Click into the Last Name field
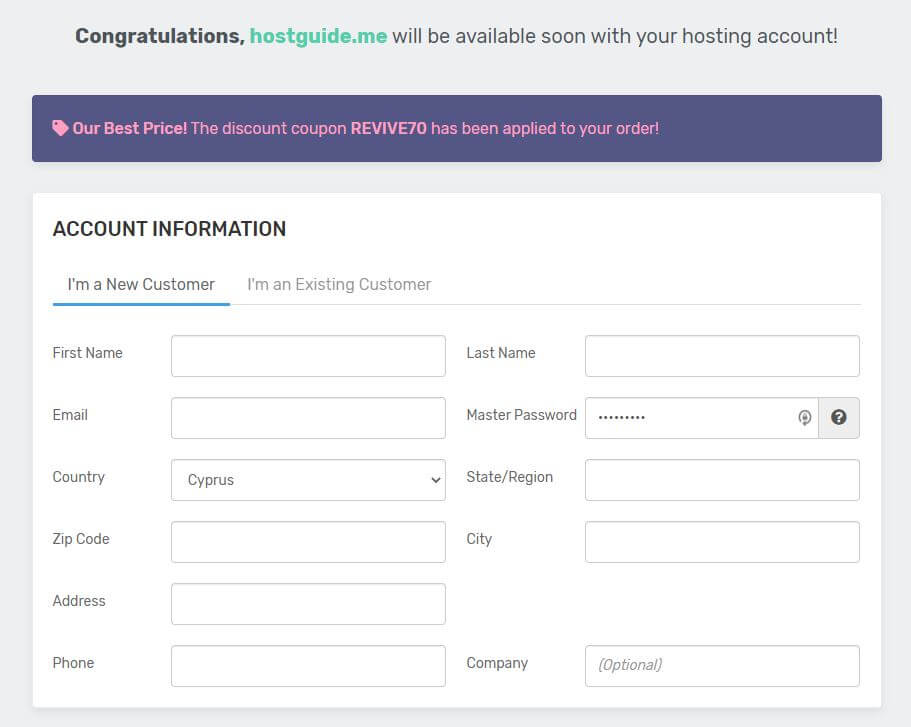 pos(722,356)
